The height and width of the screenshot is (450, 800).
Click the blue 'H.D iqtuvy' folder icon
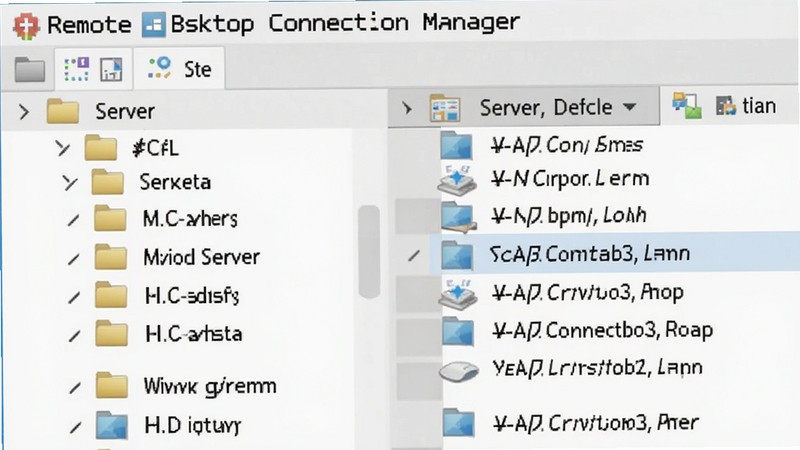click(112, 425)
